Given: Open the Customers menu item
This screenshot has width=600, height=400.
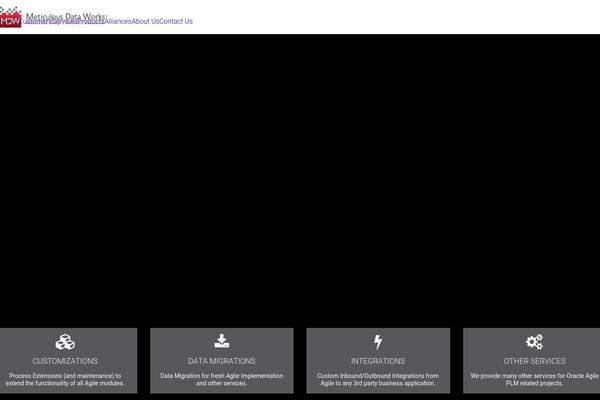Looking at the screenshot, I should pos(36,22).
